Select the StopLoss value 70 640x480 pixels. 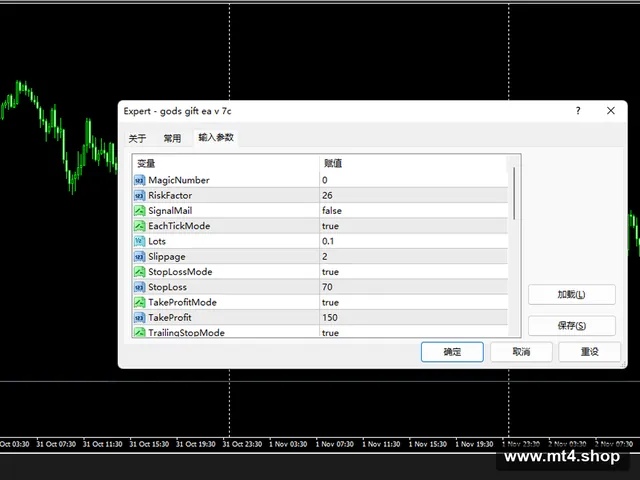coord(327,287)
